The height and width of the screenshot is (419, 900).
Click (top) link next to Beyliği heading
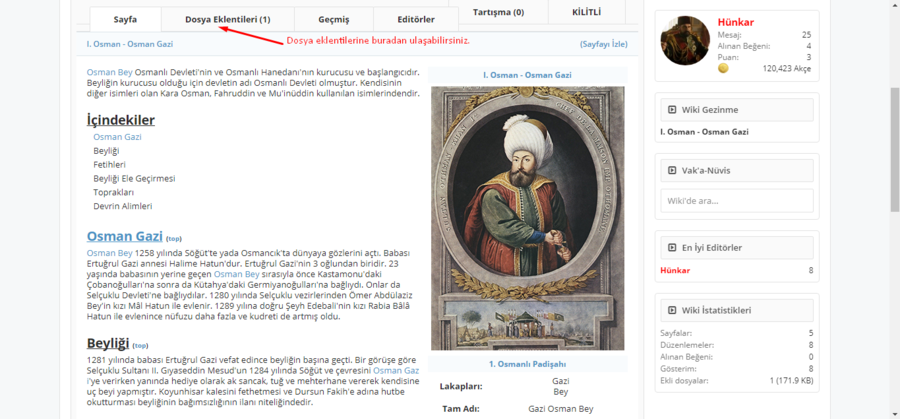pyautogui.click(x=140, y=346)
